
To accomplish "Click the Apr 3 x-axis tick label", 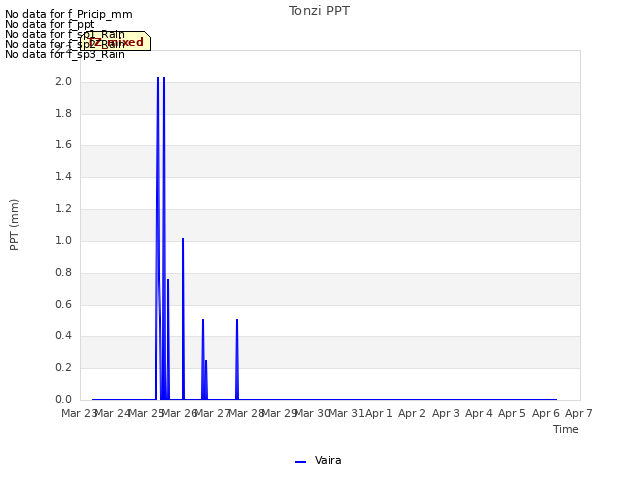I will point(445,413).
